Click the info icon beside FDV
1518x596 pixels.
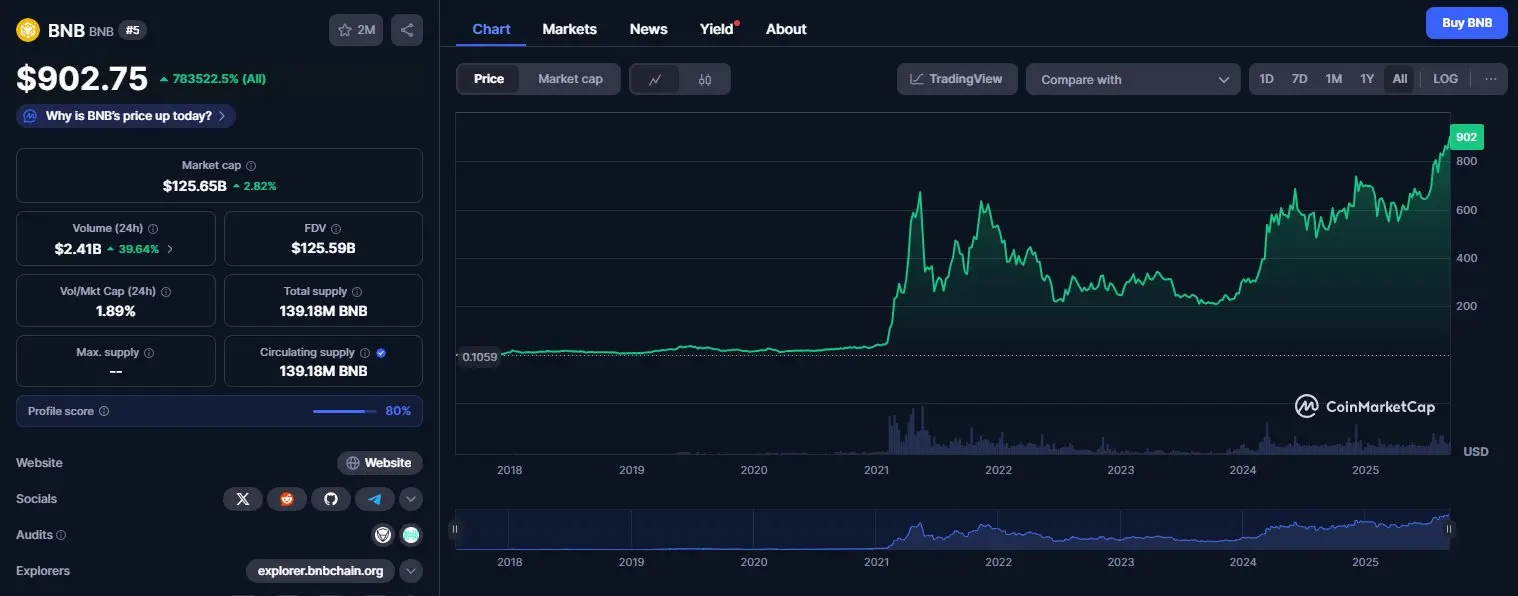coord(335,229)
